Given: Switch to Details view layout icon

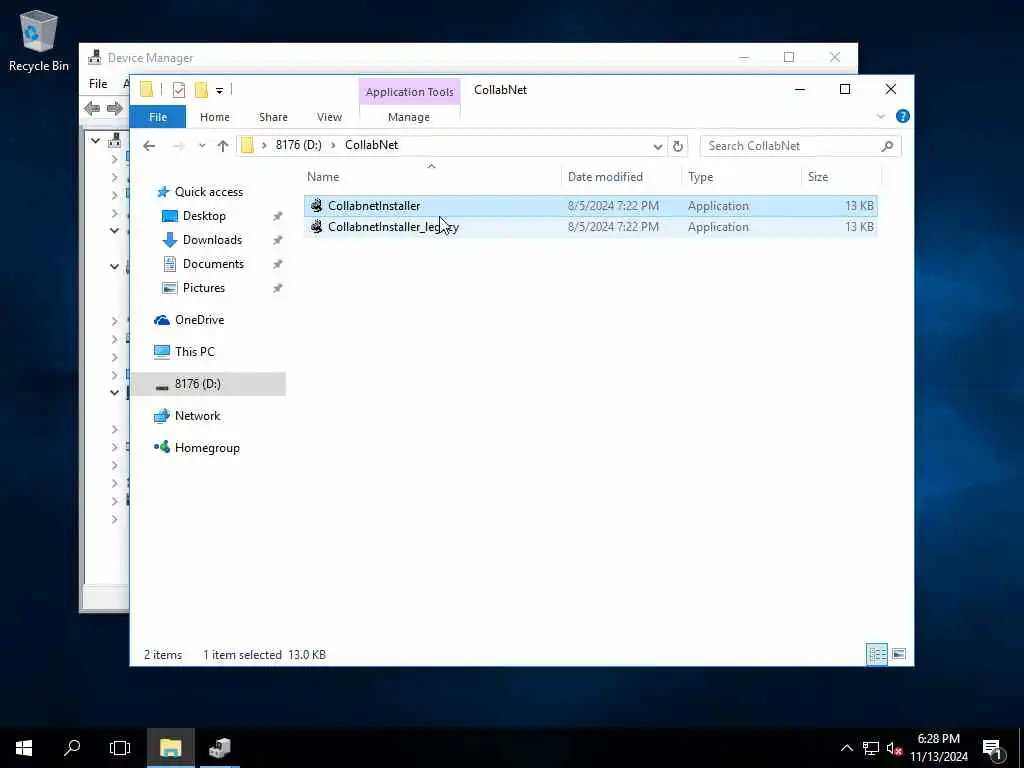Looking at the screenshot, I should click(x=877, y=654).
